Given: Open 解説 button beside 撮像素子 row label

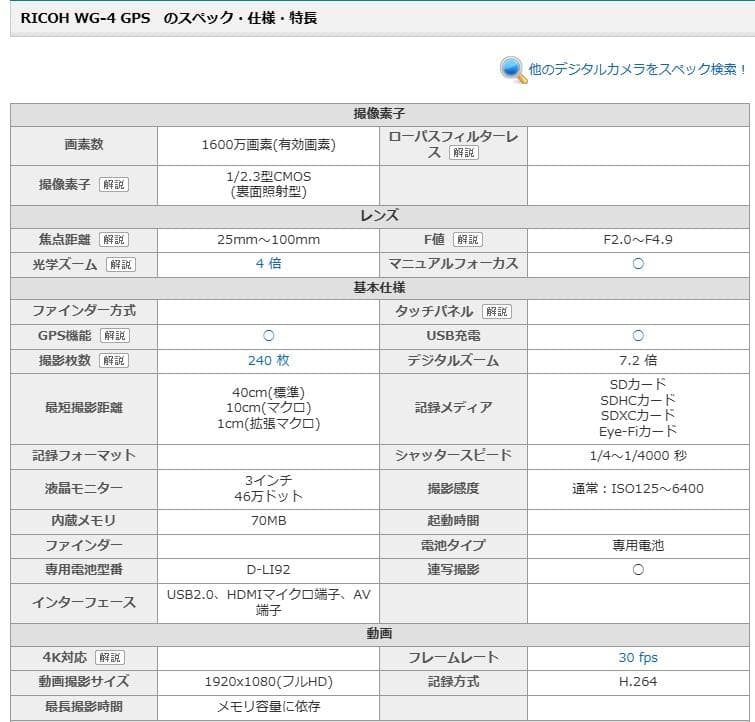Looking at the screenshot, I should 114,184.
